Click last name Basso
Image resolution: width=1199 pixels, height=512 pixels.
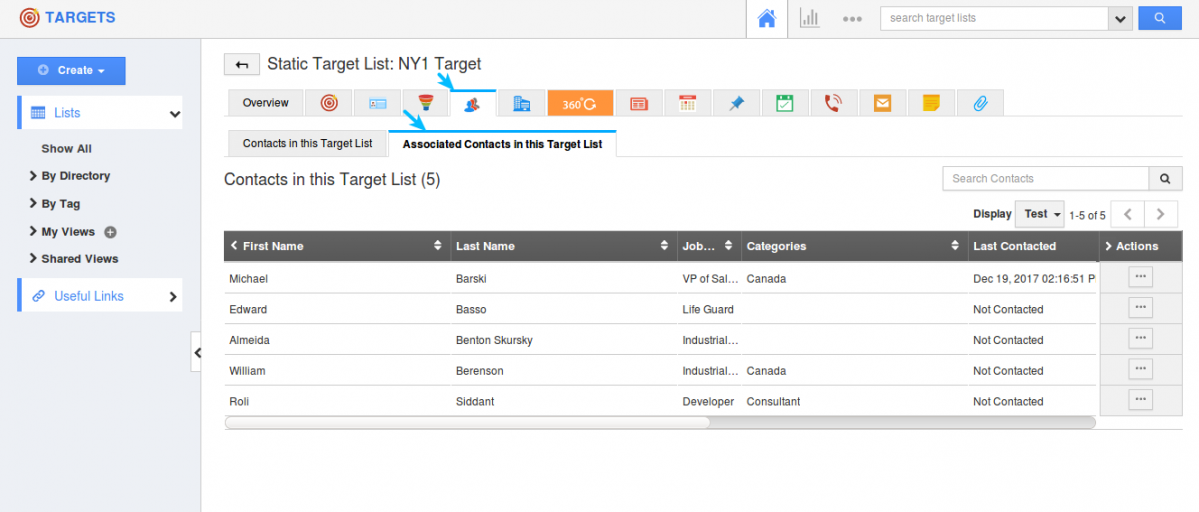coord(471,309)
